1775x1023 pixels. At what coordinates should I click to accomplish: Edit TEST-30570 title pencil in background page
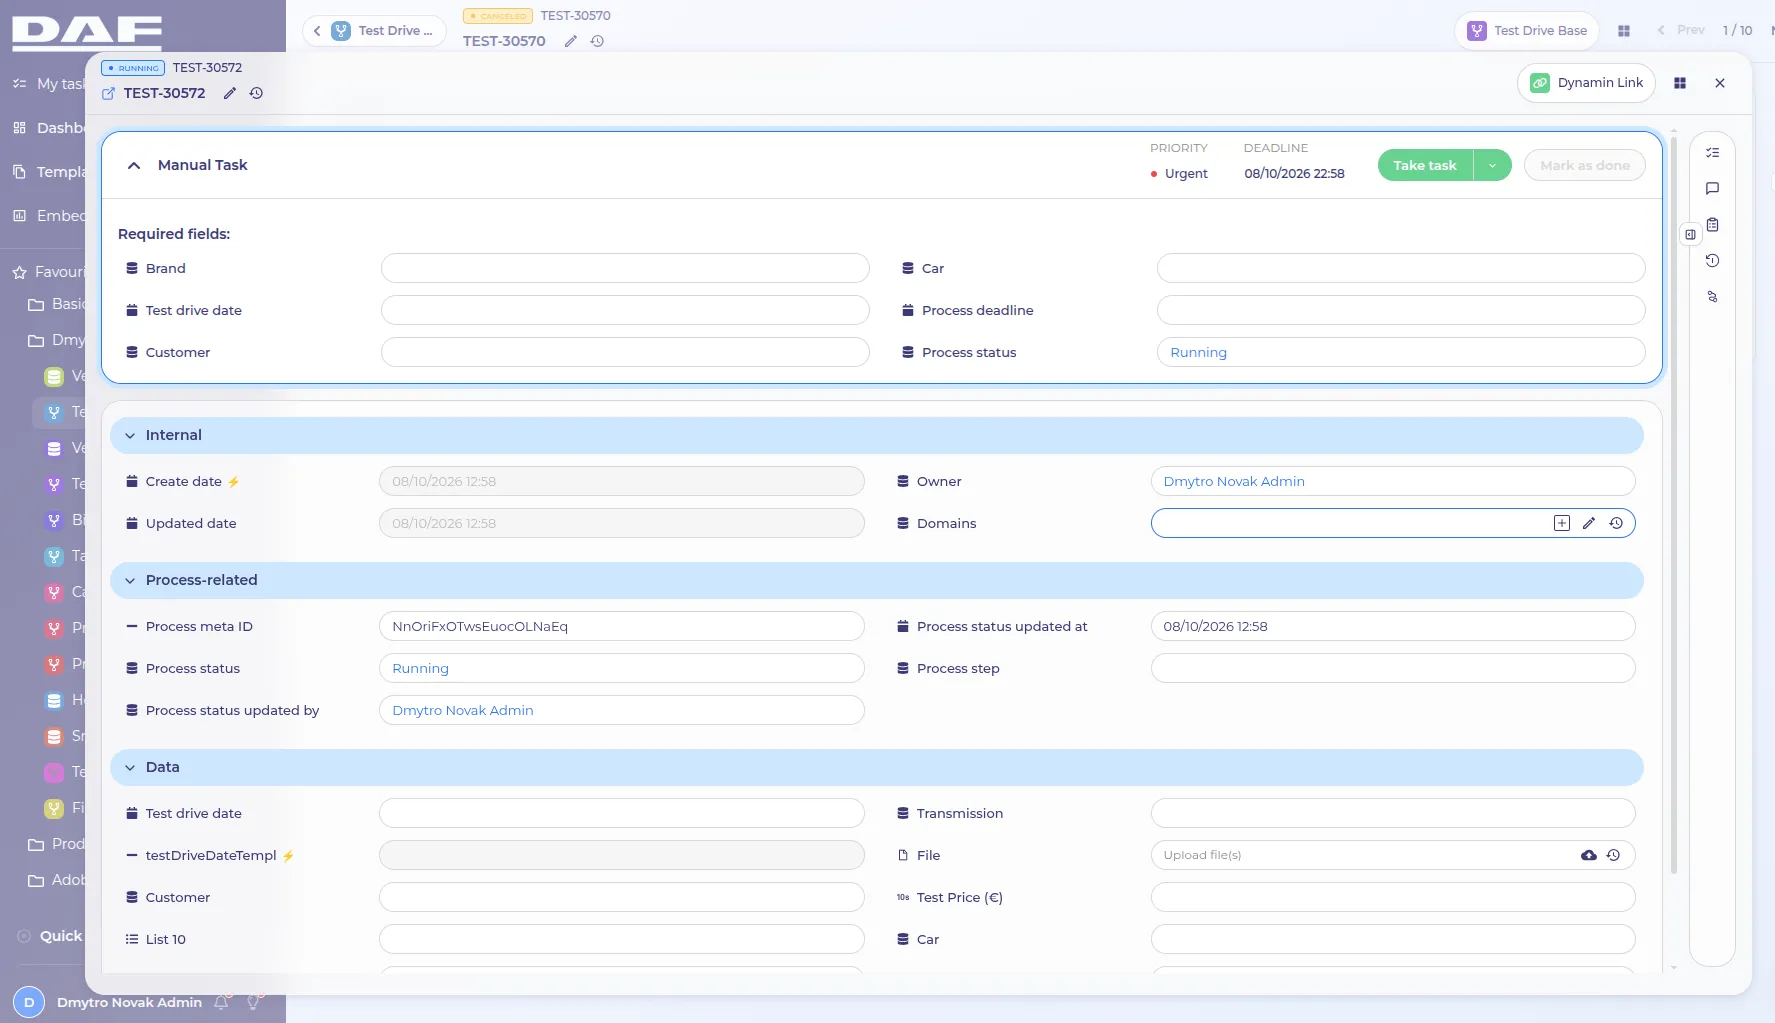point(571,41)
